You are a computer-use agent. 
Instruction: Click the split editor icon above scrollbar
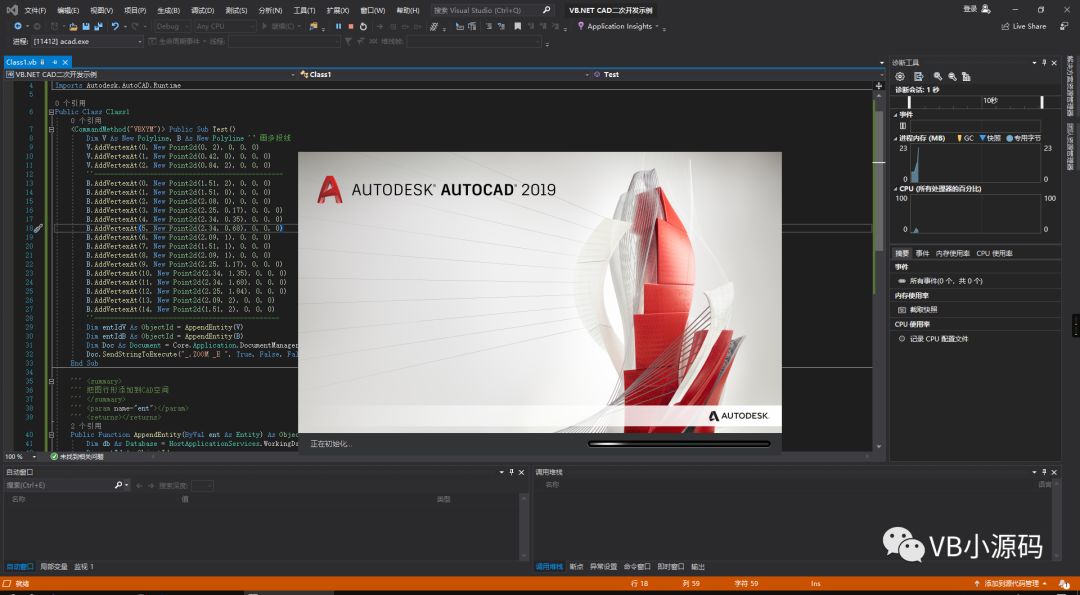click(878, 86)
